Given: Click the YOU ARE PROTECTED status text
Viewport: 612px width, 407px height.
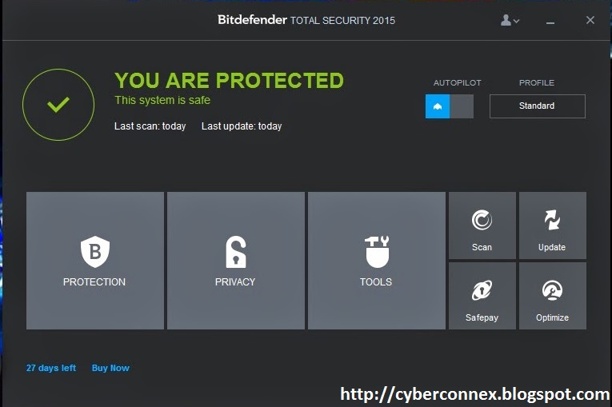Looking at the screenshot, I should click(x=229, y=80).
